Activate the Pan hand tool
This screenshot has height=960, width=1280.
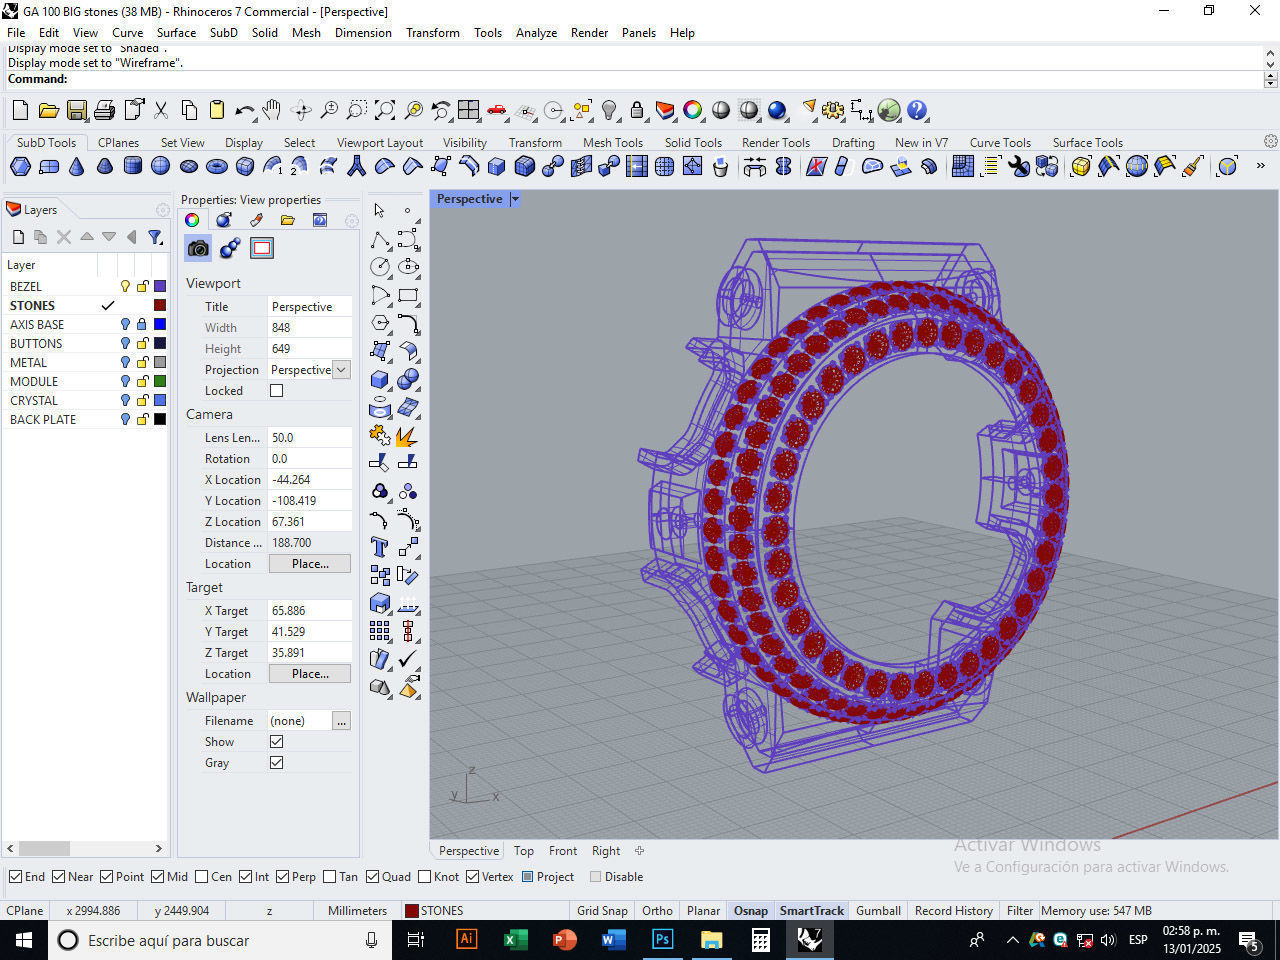click(272, 110)
